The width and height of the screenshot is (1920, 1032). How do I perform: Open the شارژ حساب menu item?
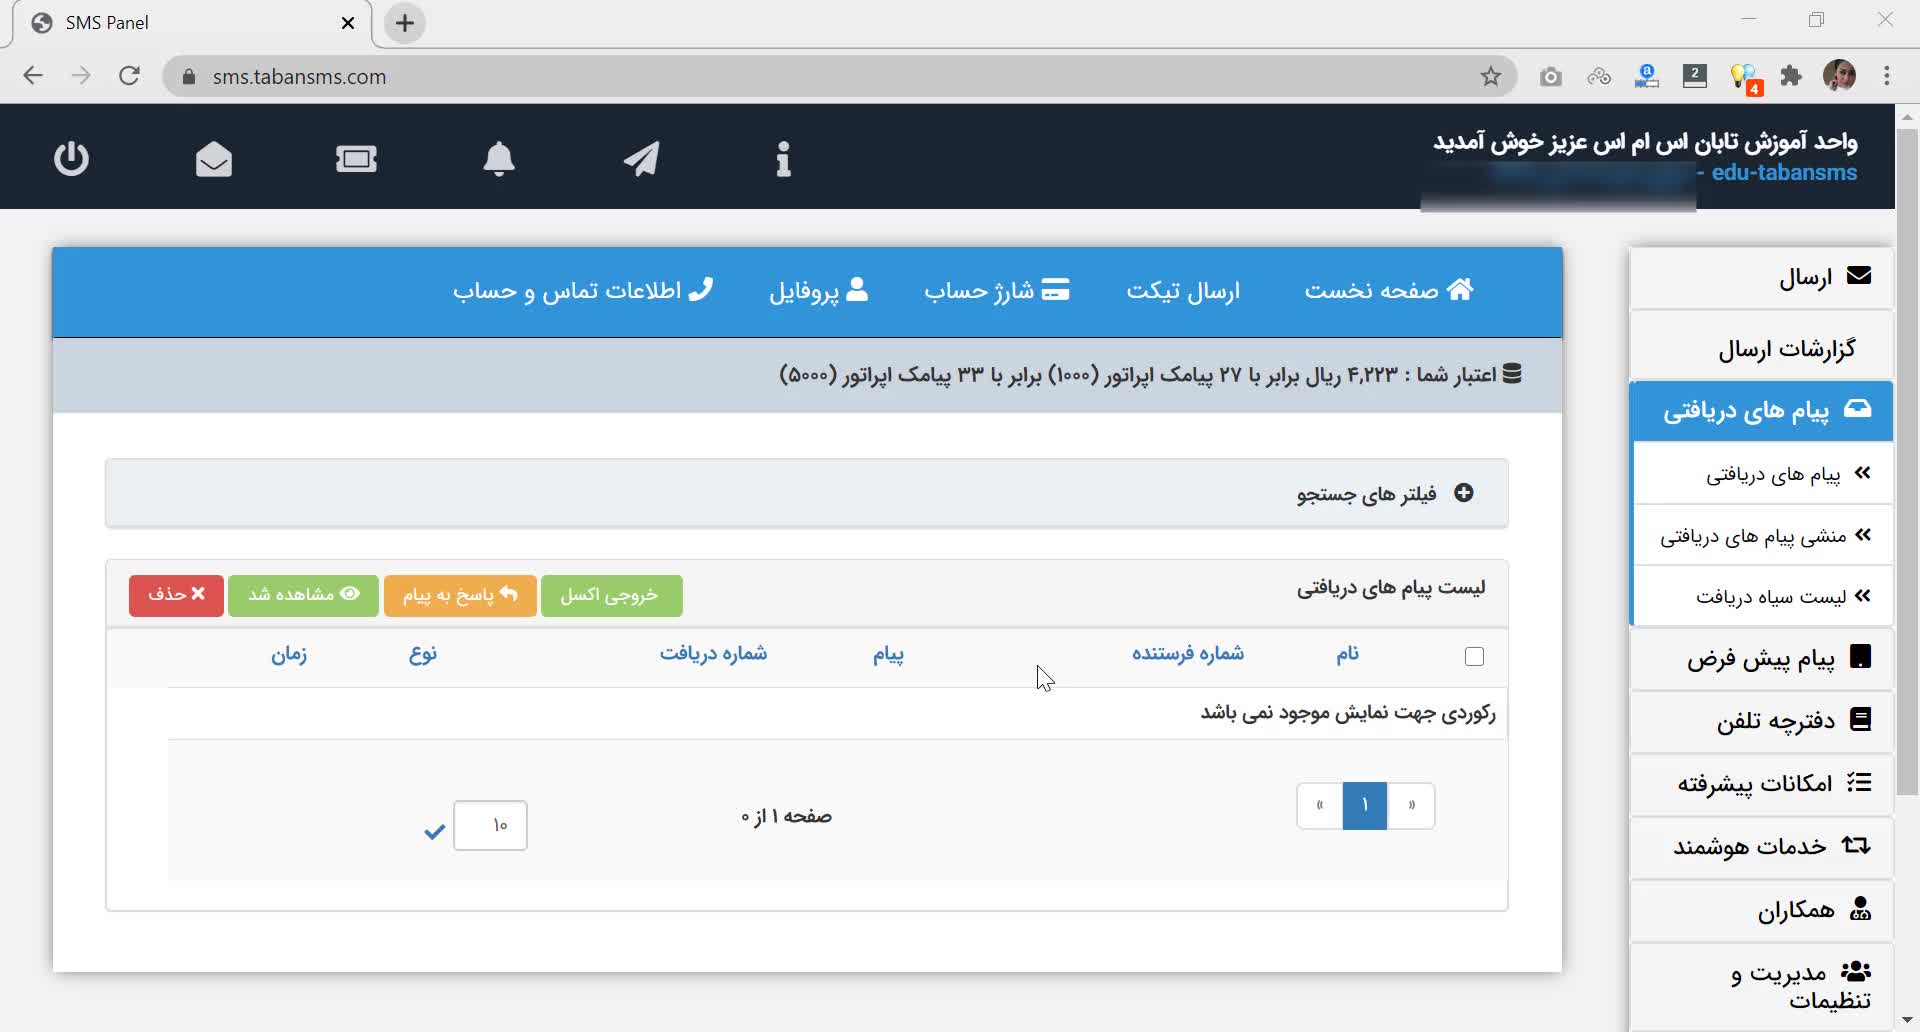(x=996, y=291)
